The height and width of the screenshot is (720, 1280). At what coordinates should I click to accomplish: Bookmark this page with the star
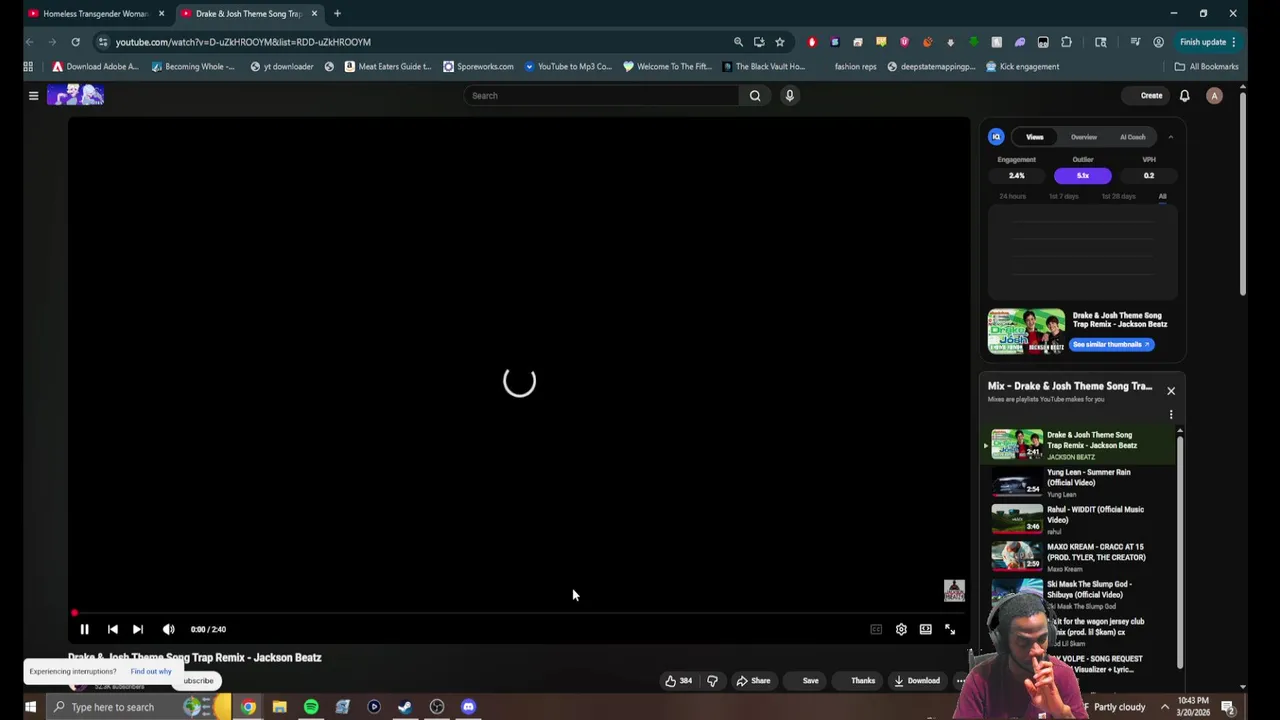point(779,42)
